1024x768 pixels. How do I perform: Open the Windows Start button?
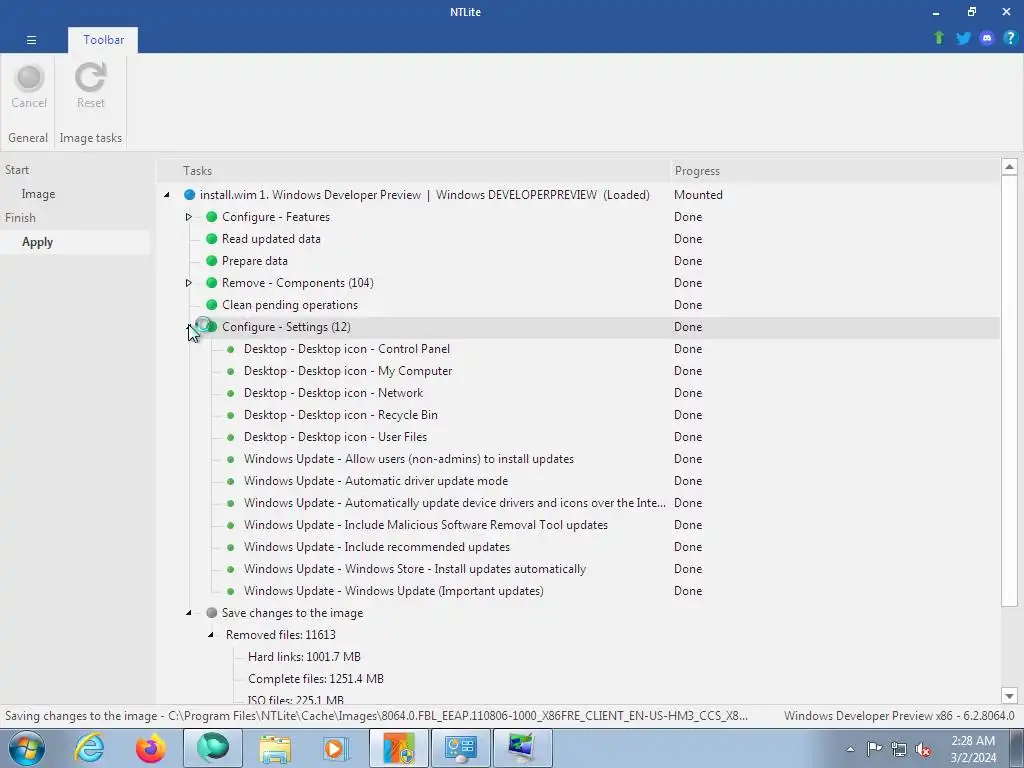(27, 748)
